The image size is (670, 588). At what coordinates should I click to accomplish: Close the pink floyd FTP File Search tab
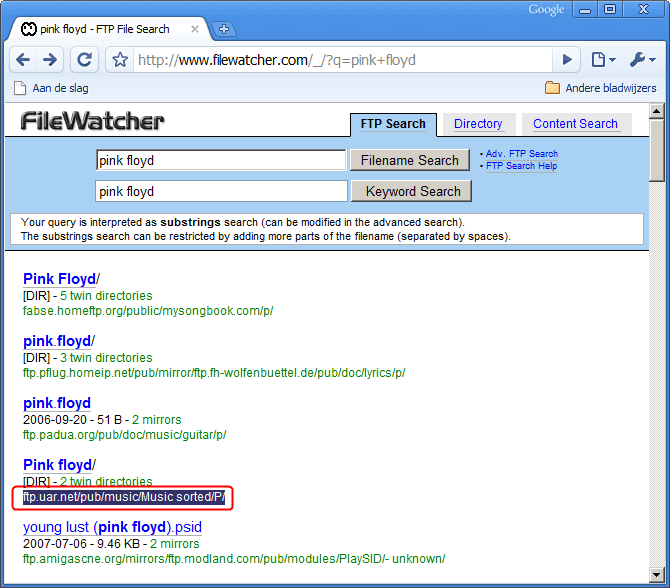click(x=194, y=29)
